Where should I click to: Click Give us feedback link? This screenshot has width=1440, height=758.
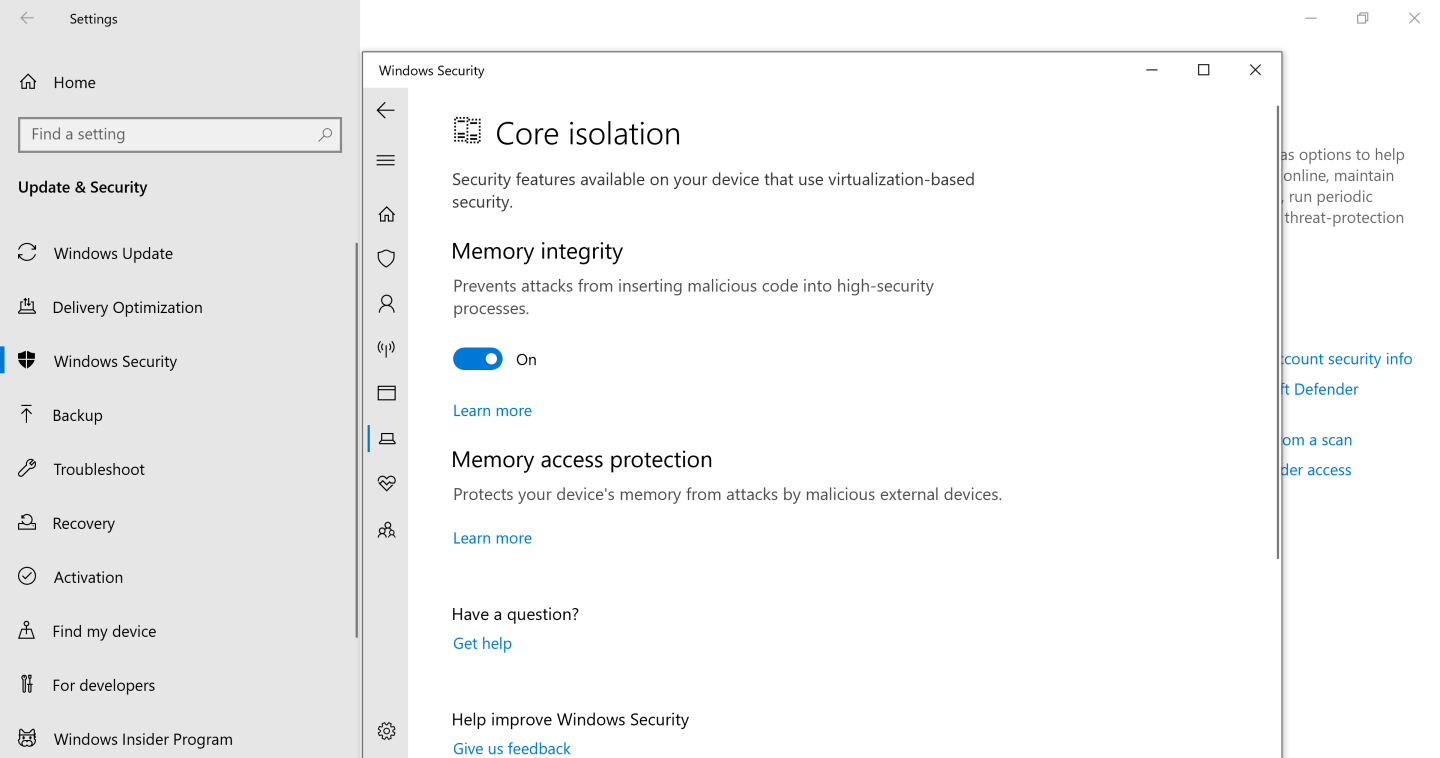[512, 749]
